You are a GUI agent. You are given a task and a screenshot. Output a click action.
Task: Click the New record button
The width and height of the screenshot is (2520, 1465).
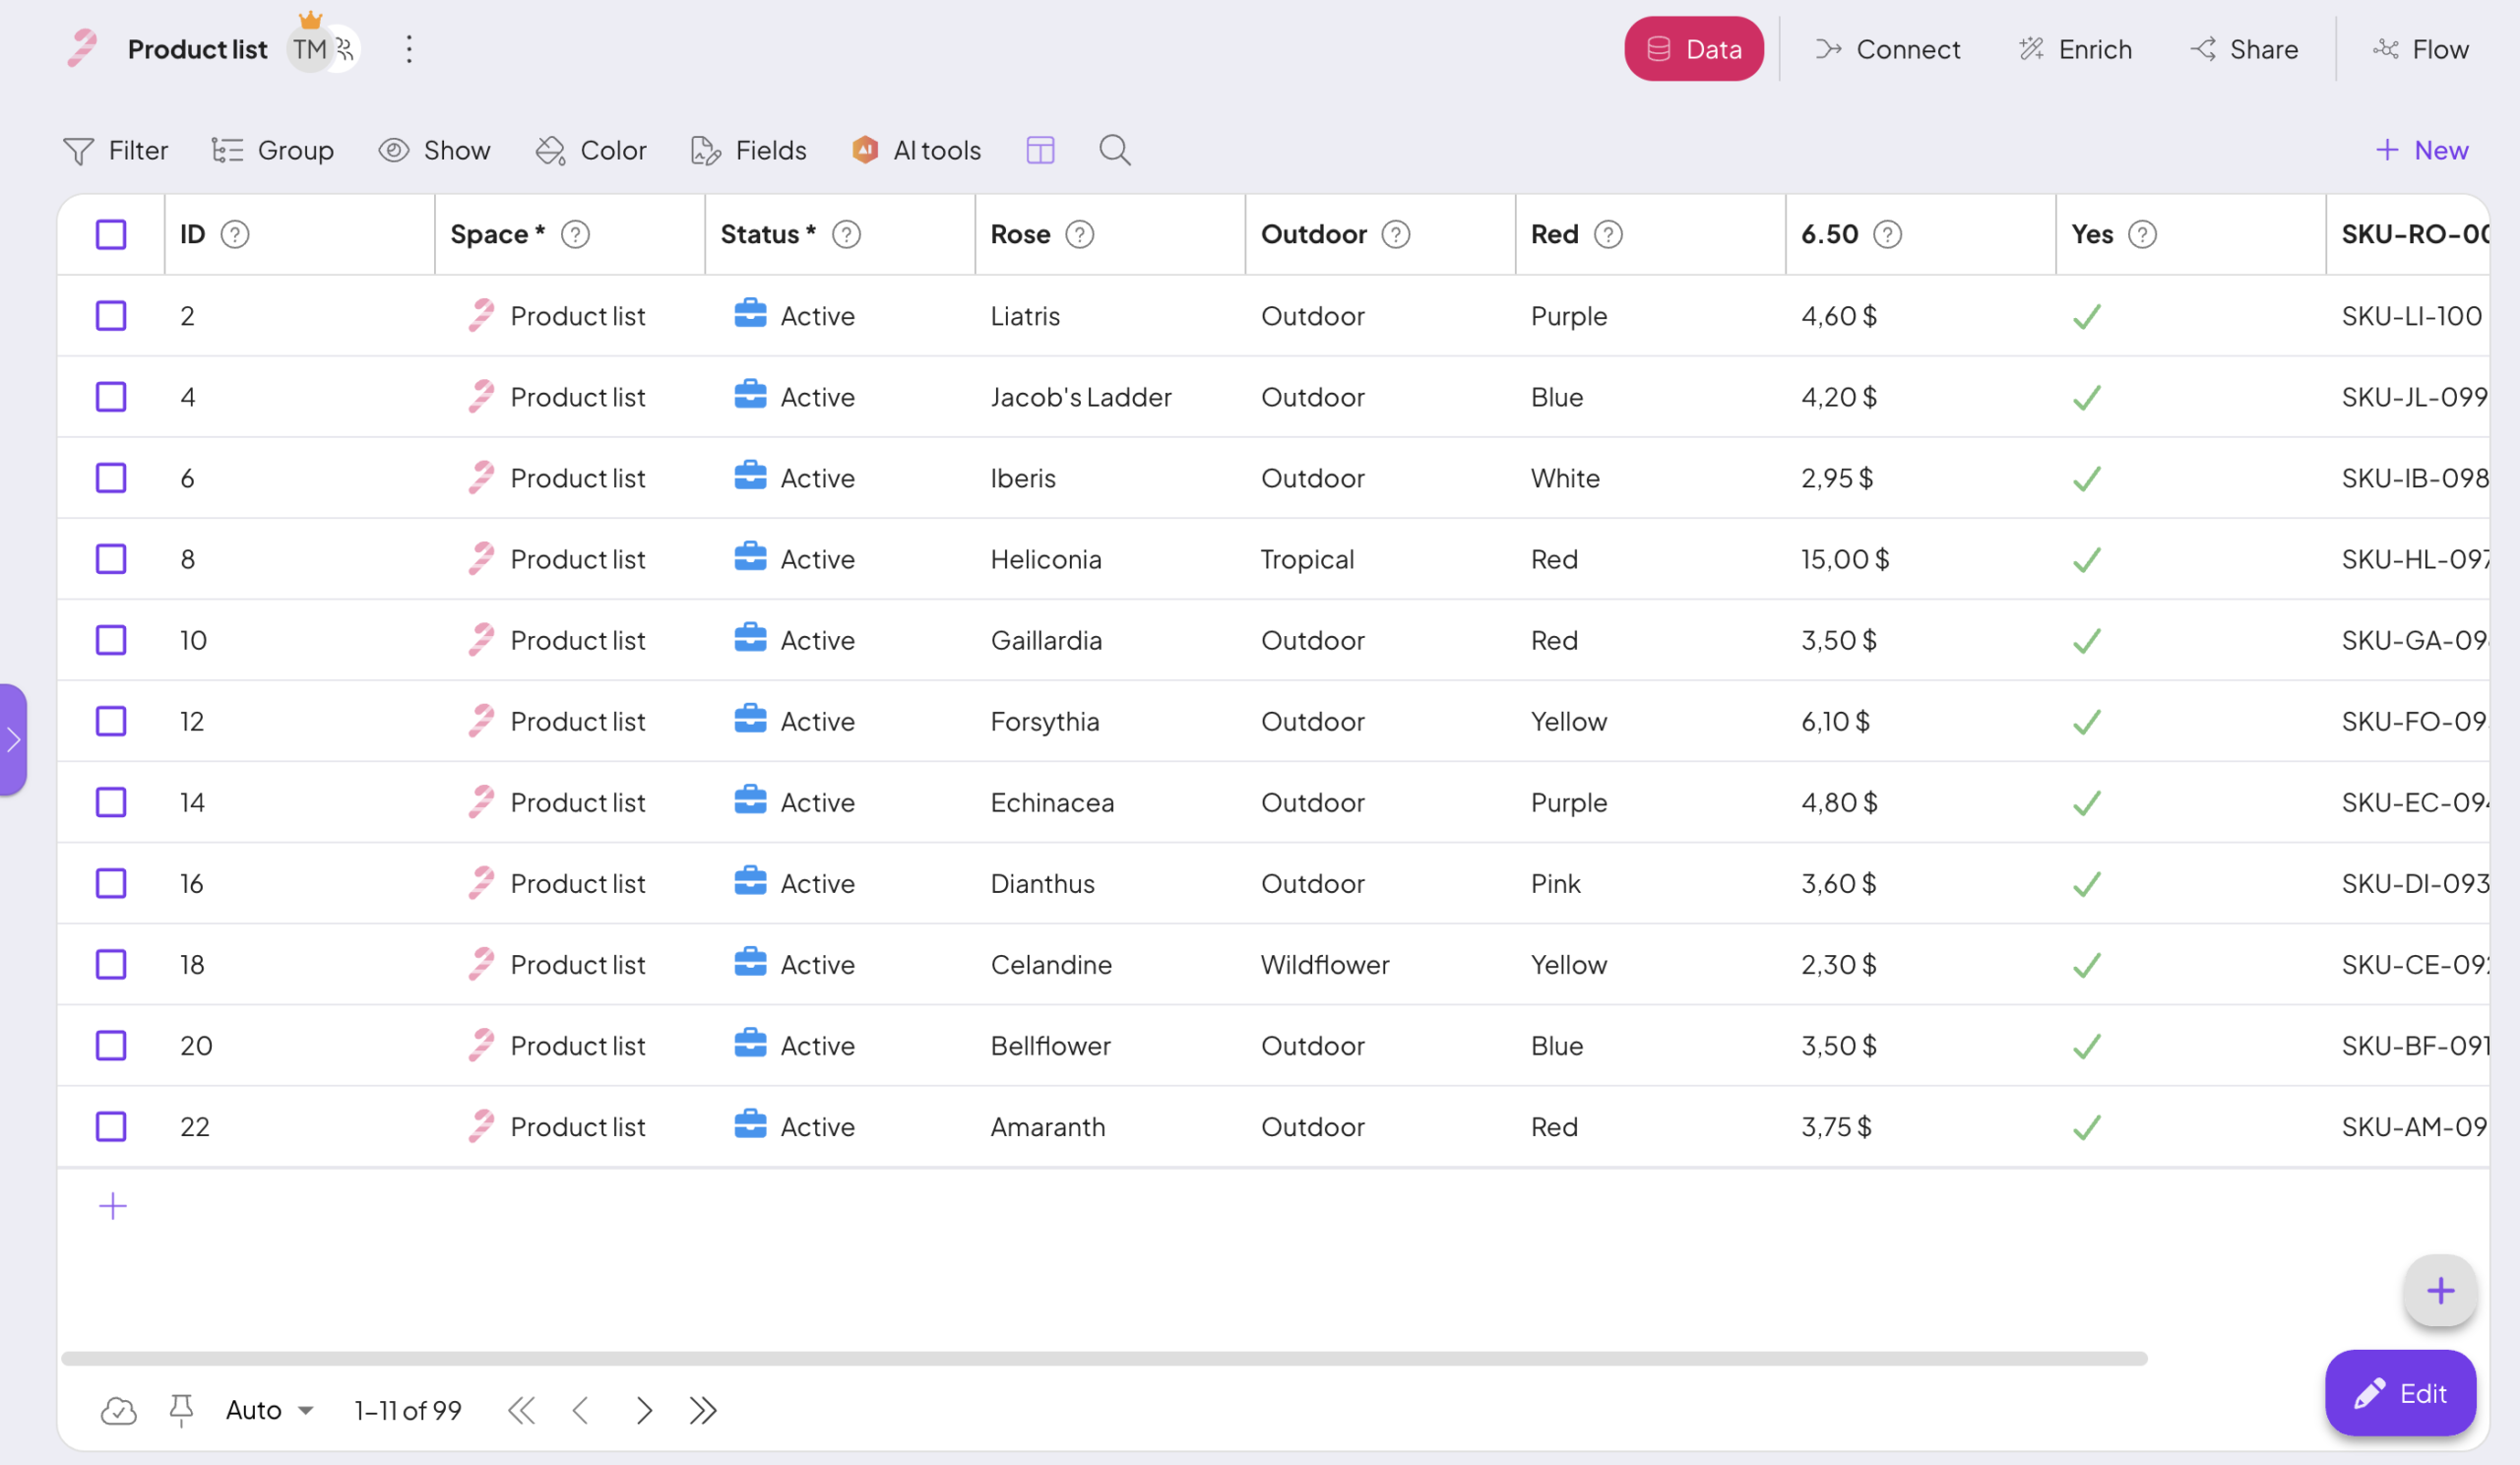(2421, 150)
